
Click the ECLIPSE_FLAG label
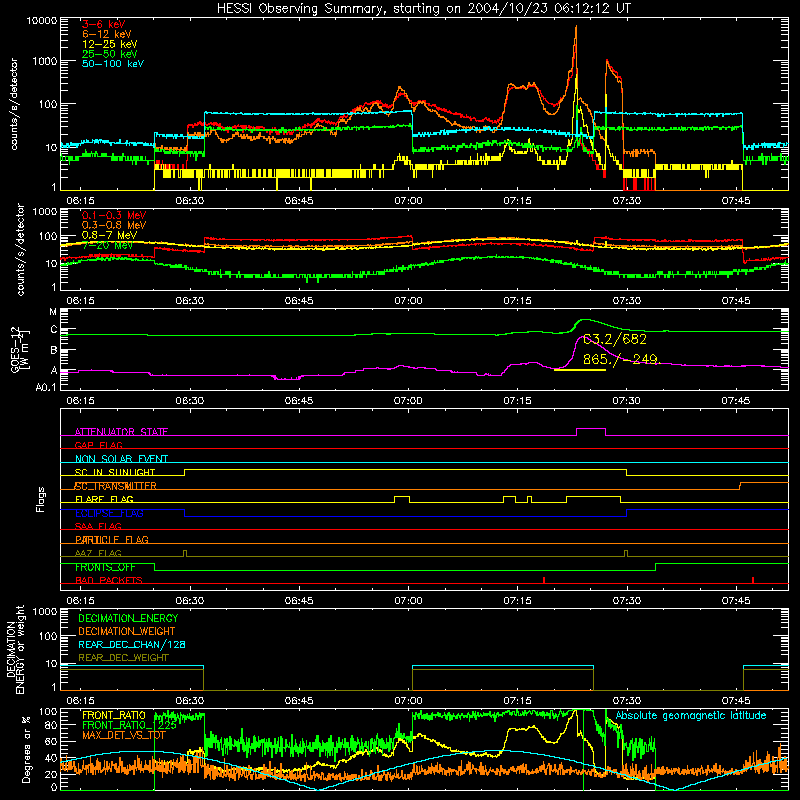tap(109, 513)
